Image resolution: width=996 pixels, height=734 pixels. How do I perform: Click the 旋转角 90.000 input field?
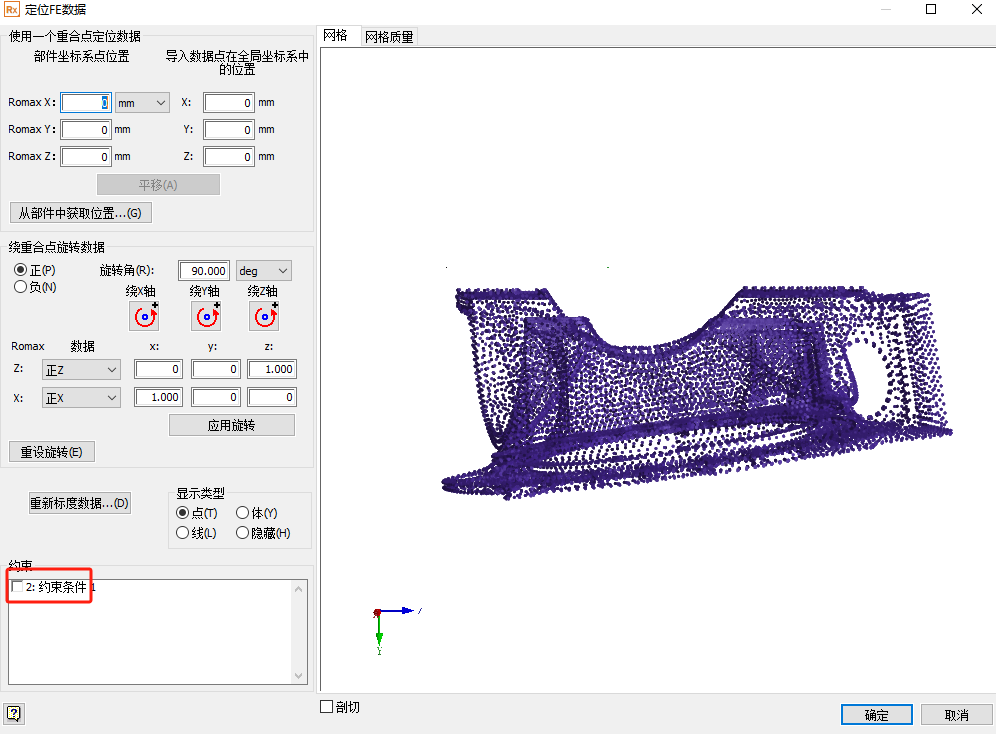[204, 271]
